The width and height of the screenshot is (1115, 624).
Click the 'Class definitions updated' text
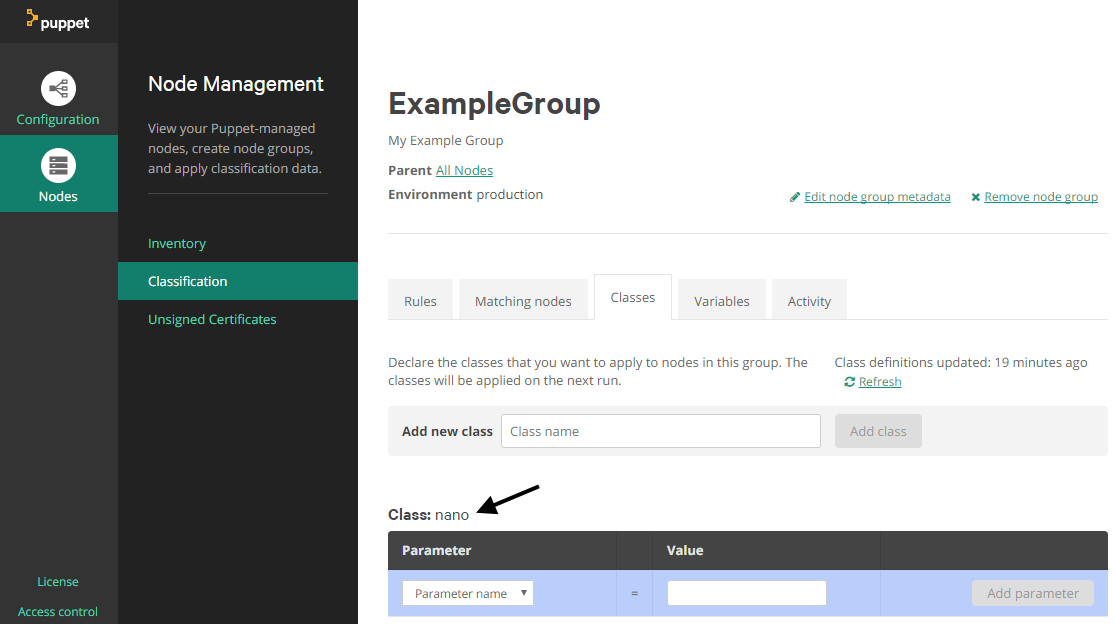coord(961,362)
